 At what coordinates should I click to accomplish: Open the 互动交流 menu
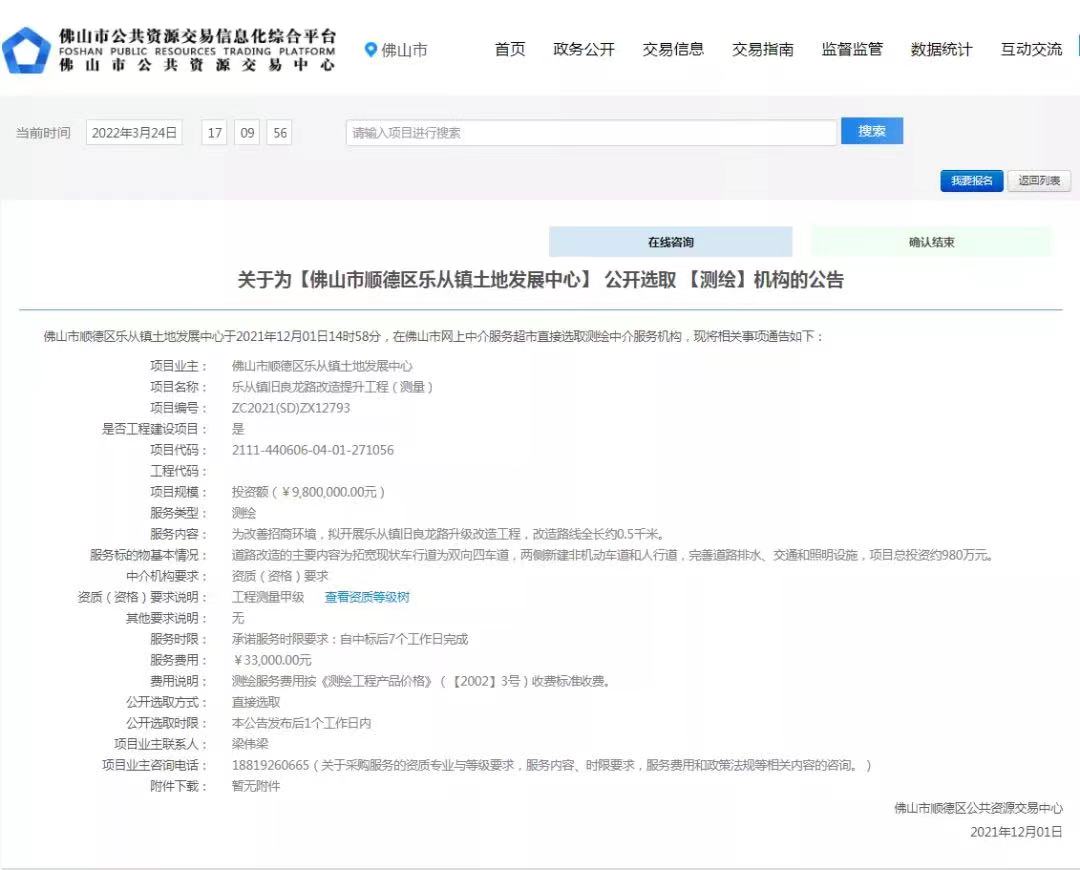click(x=1031, y=49)
